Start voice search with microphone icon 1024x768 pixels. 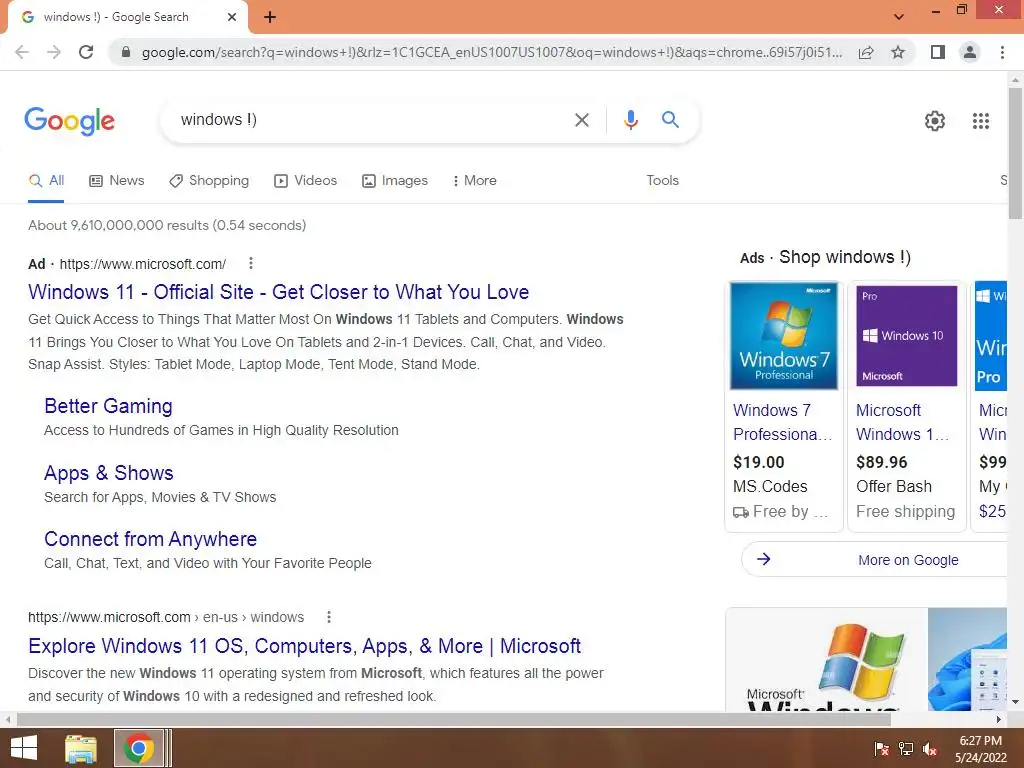tap(630, 120)
